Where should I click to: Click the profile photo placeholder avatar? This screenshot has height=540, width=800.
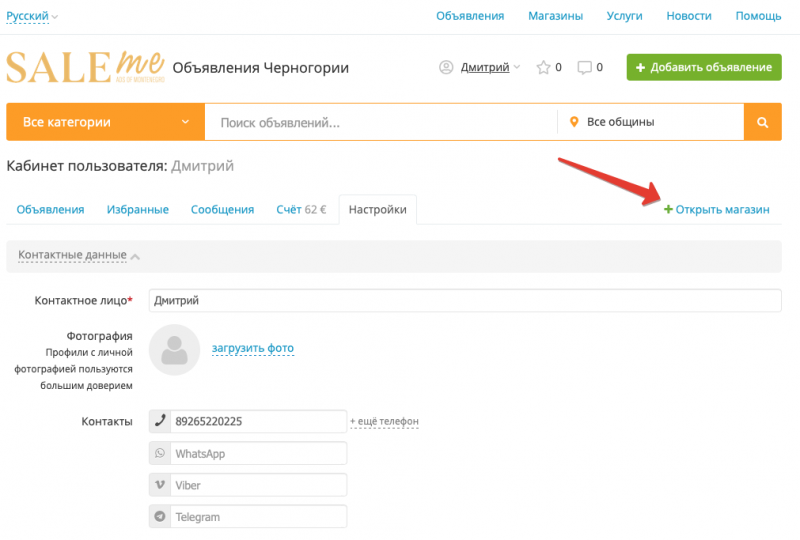pos(175,350)
